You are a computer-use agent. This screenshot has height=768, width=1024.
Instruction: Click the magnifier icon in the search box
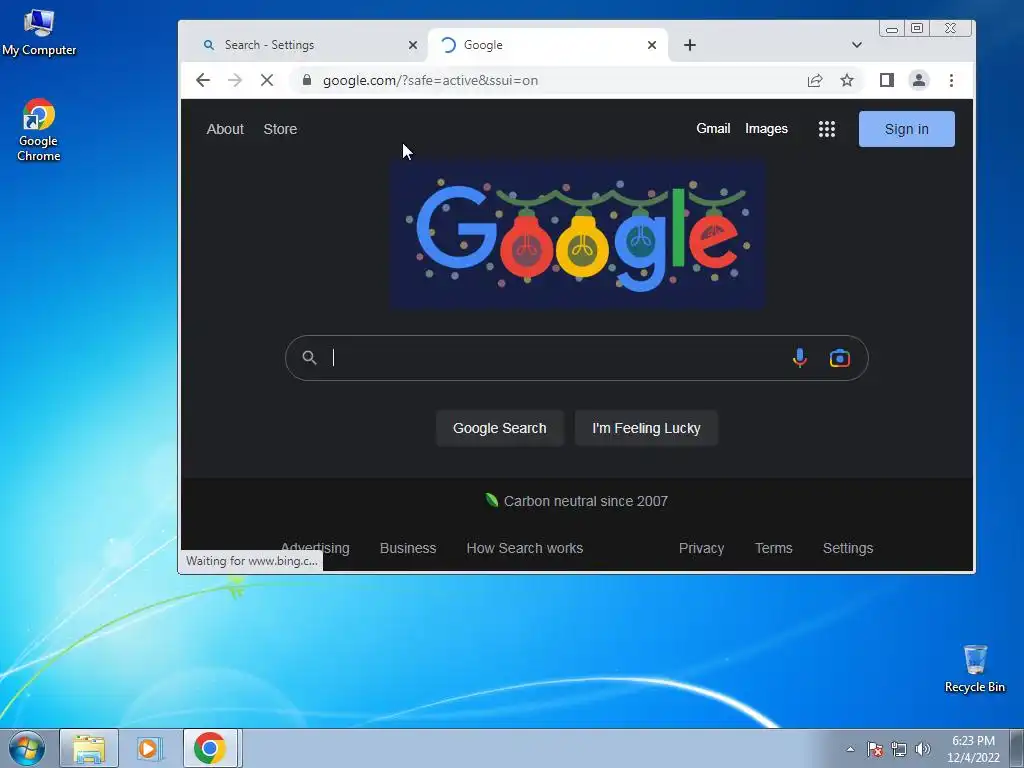[310, 358]
